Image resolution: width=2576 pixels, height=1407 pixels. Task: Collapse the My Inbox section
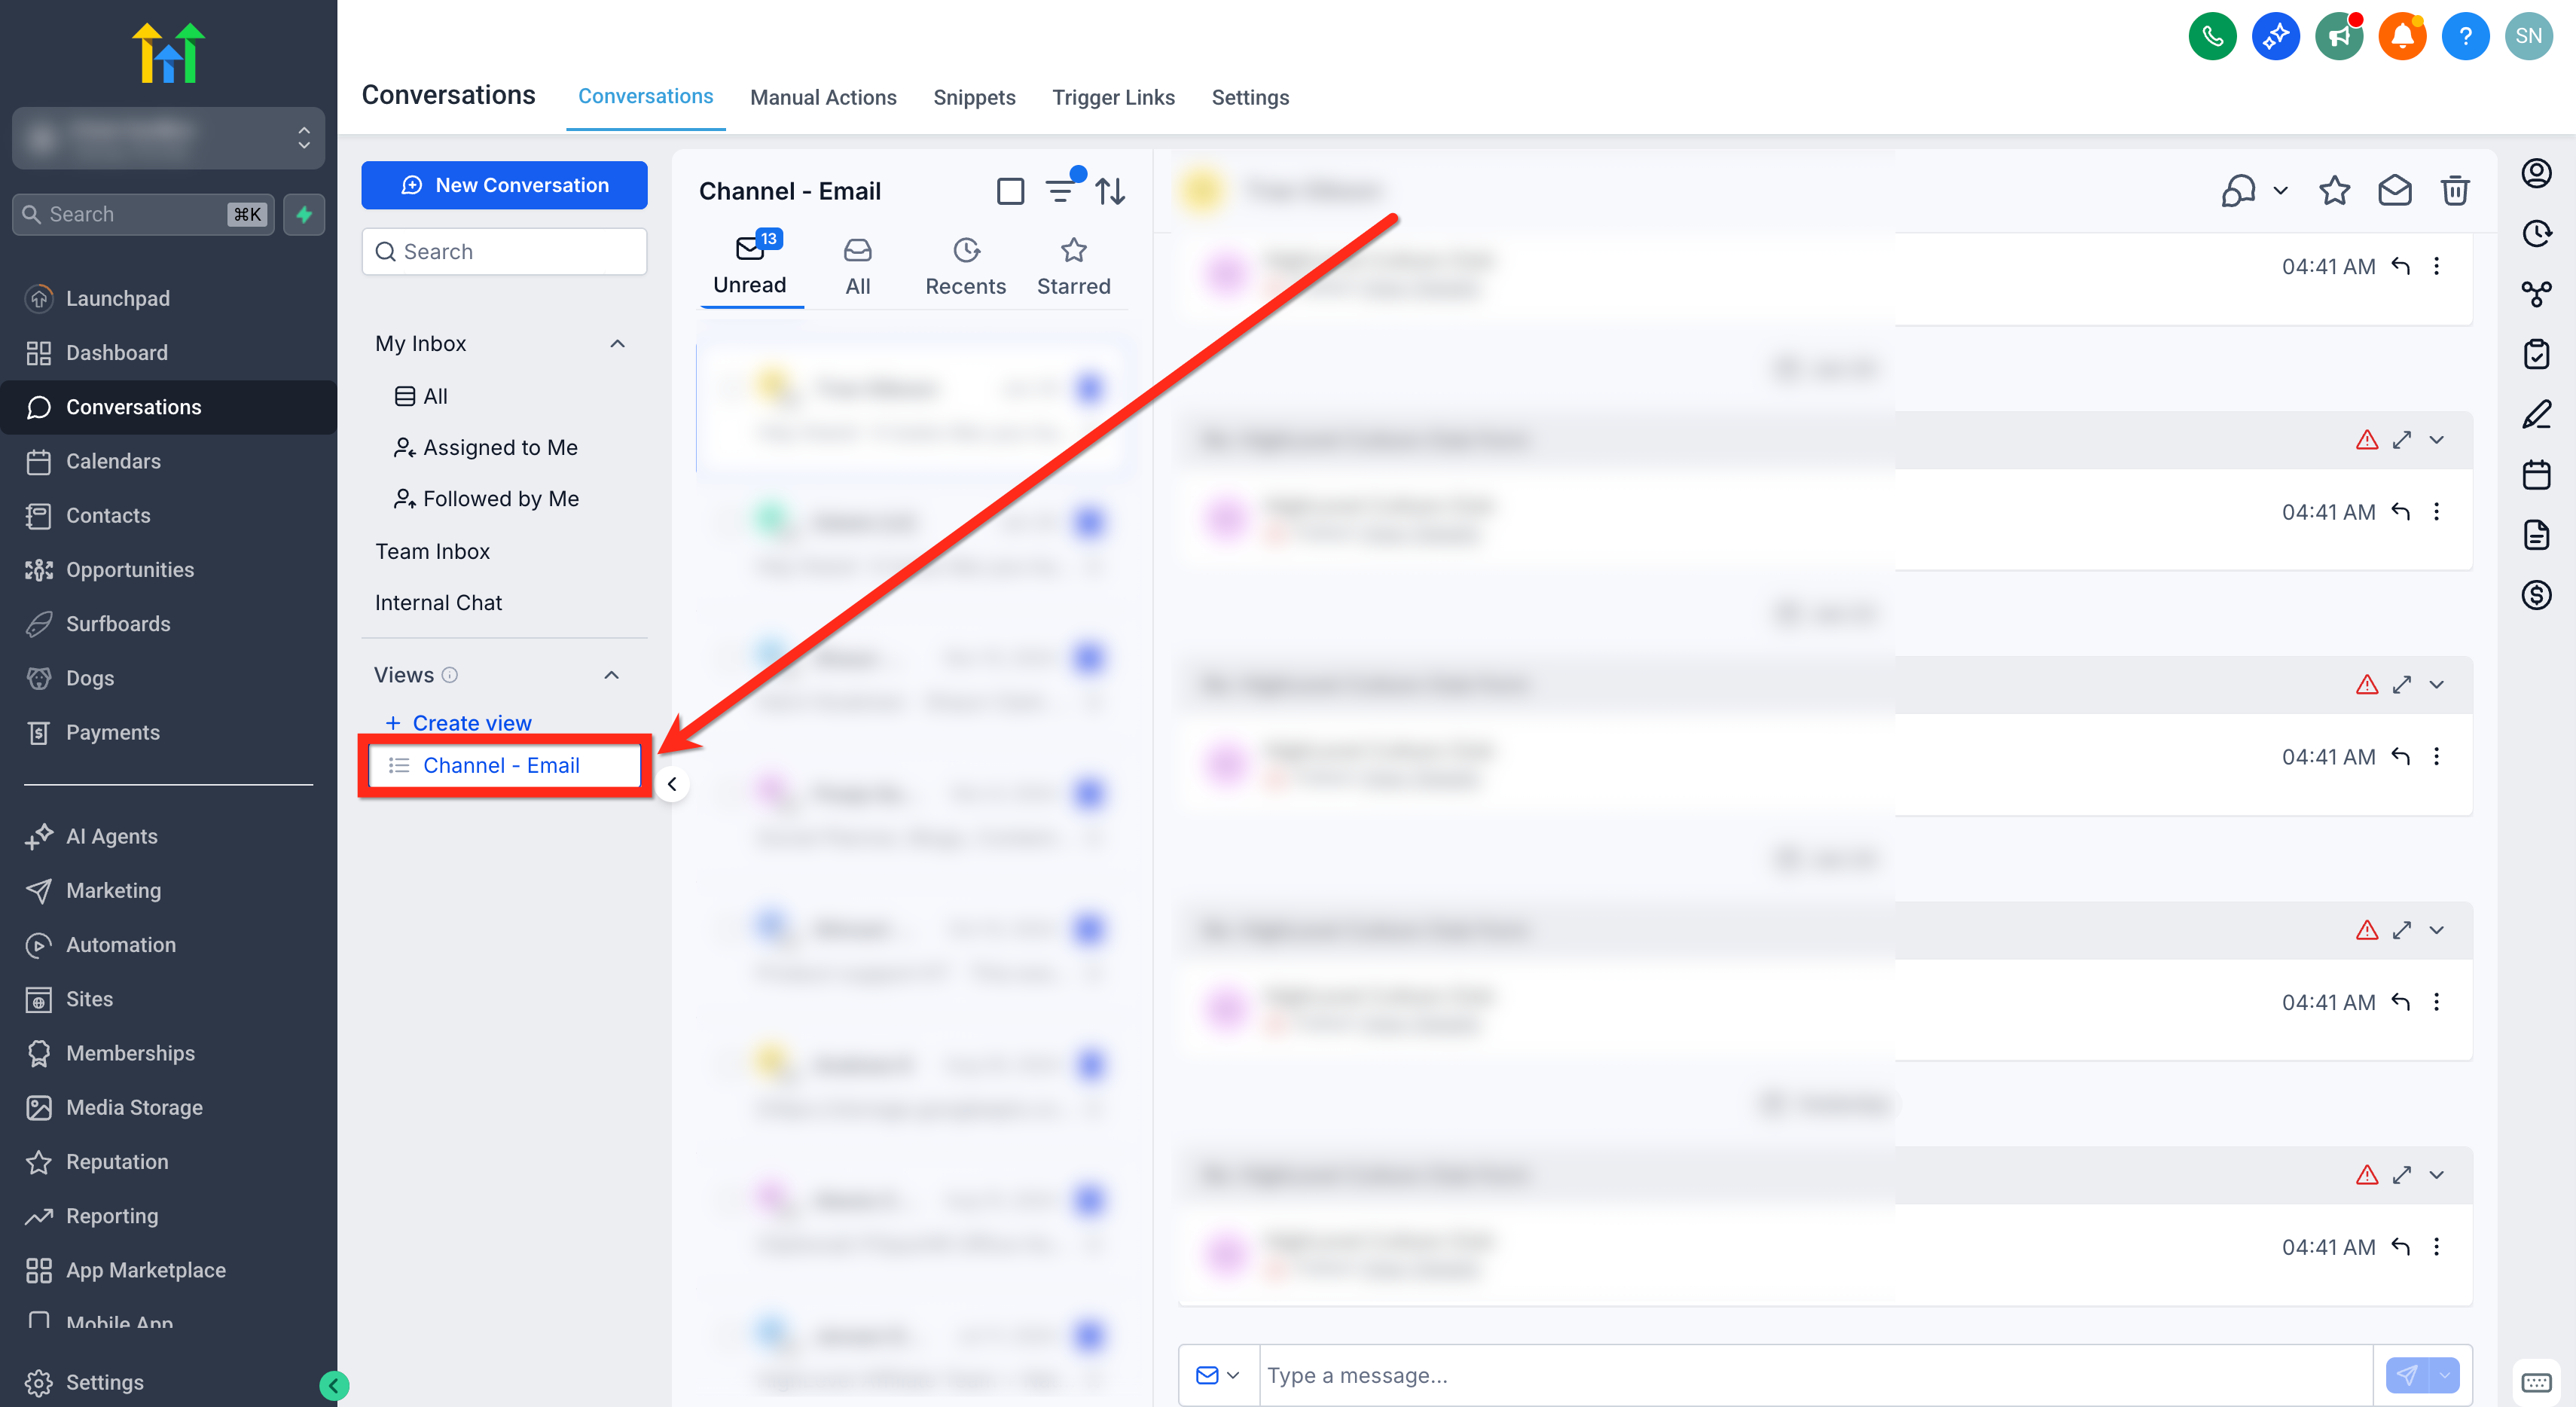617,344
